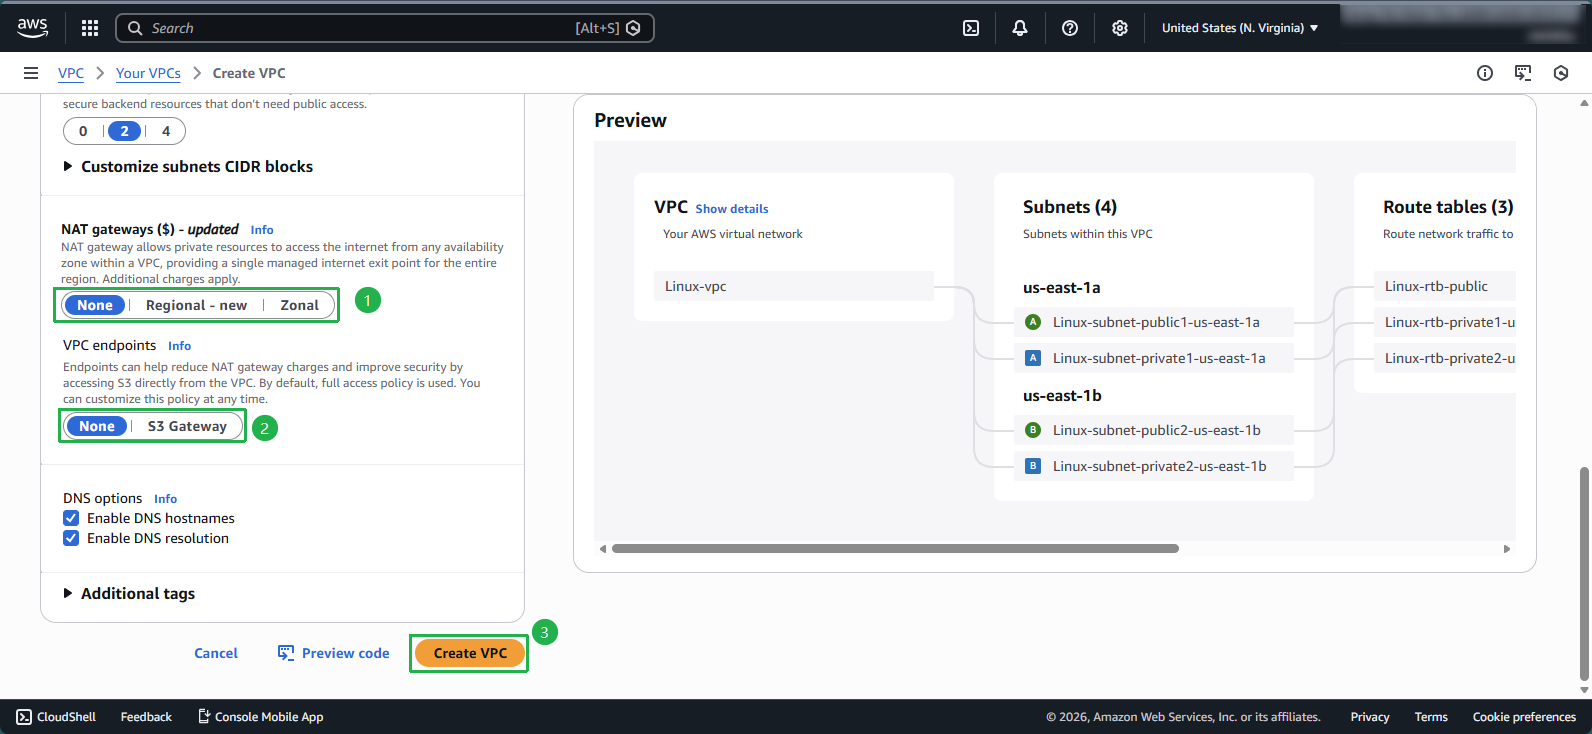The width and height of the screenshot is (1592, 734).
Task: Select Linux-subnet-public1-us-east-1a row
Action: pyautogui.click(x=1154, y=322)
